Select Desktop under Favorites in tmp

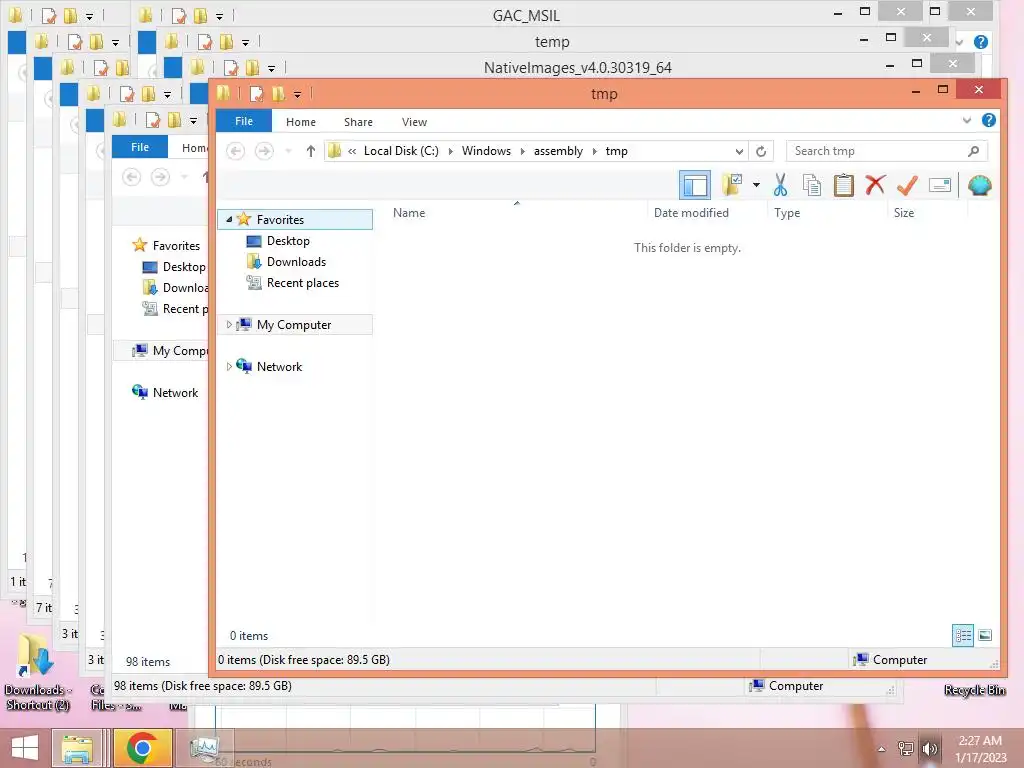pos(288,240)
